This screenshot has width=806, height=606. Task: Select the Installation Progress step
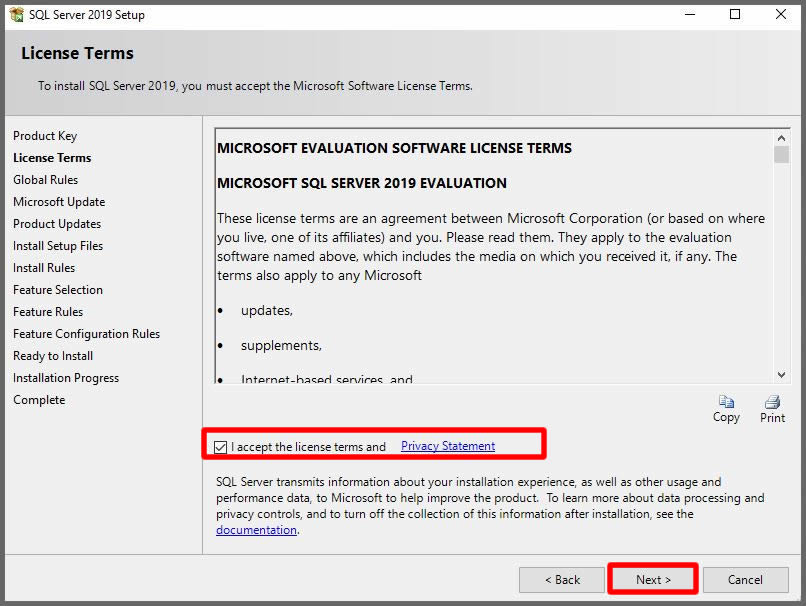pos(66,378)
